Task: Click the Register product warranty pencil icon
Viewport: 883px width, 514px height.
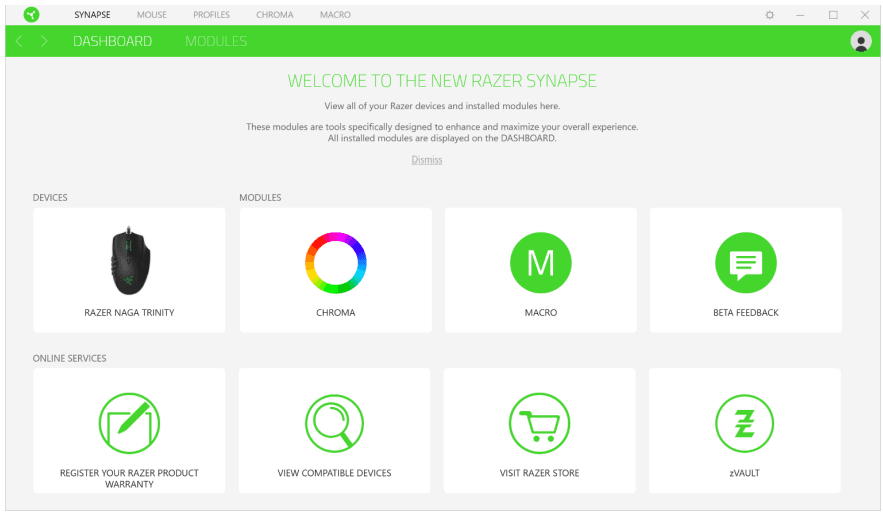Action: tap(129, 423)
